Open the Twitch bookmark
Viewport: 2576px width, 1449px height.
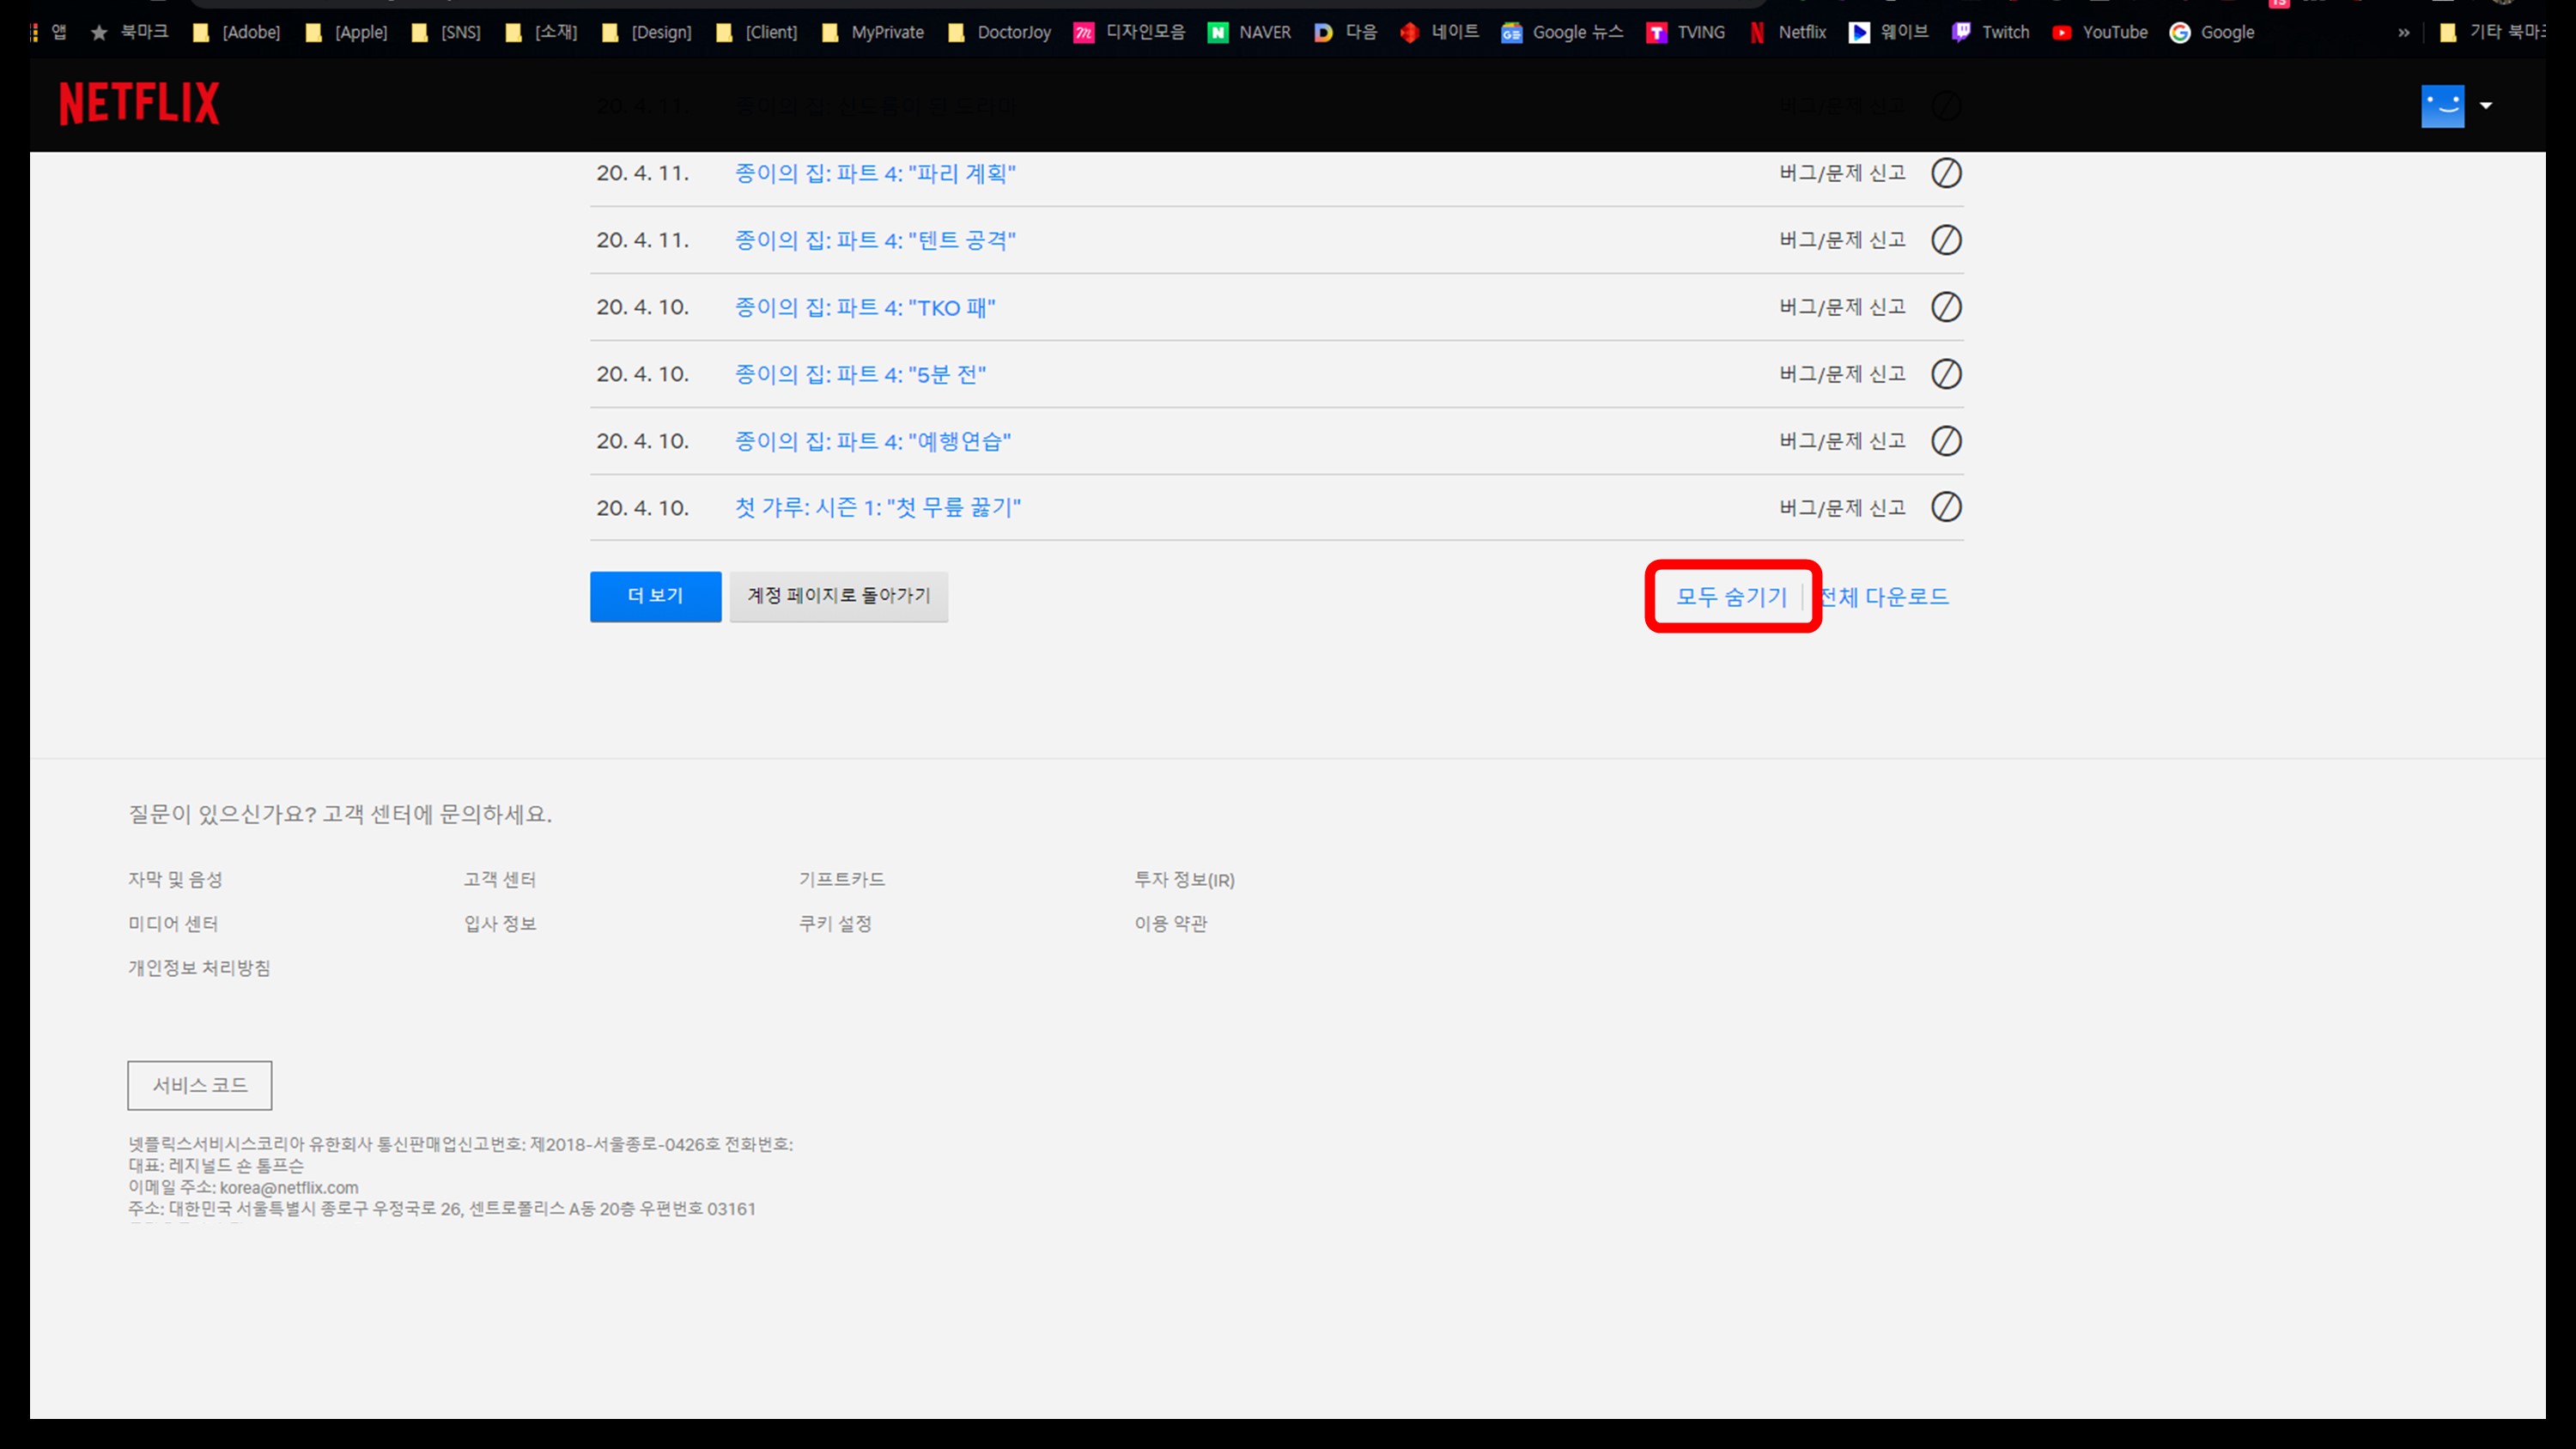pos(1991,32)
